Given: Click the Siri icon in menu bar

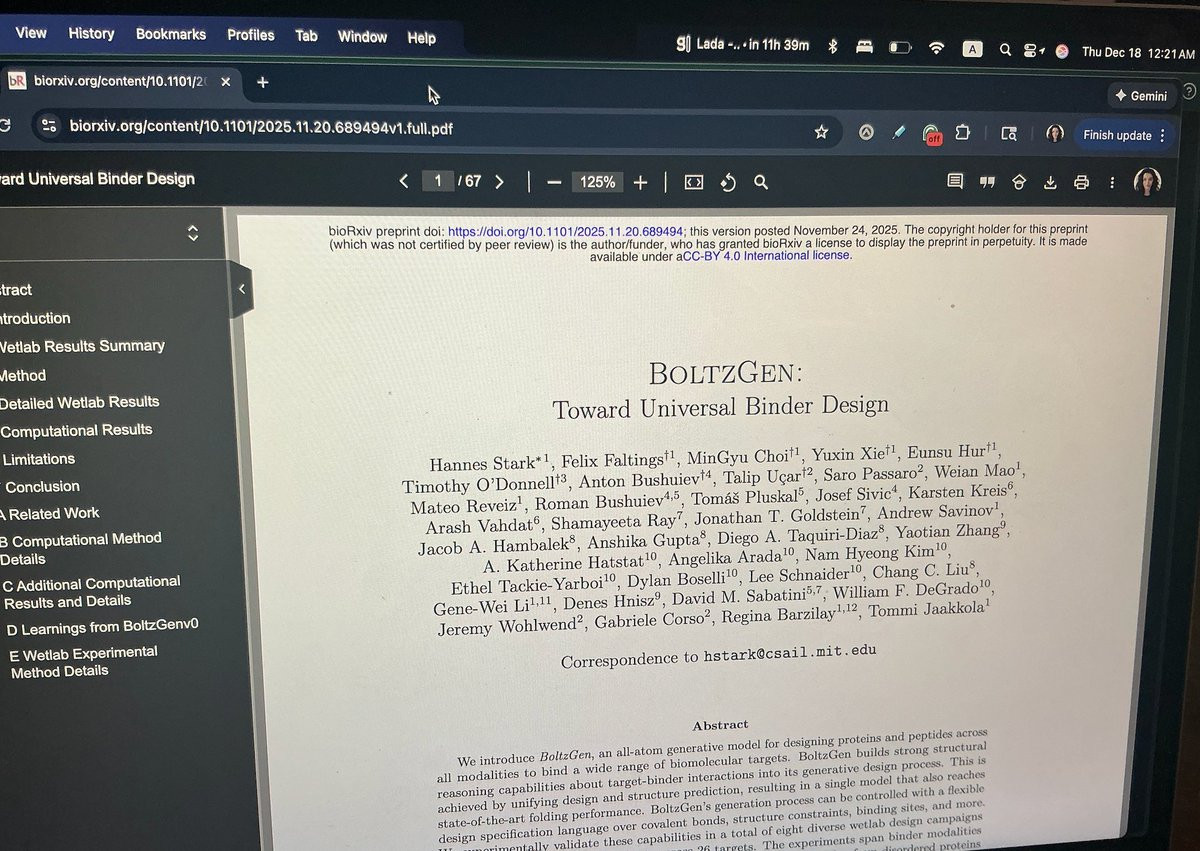Looking at the screenshot, I should [1062, 51].
